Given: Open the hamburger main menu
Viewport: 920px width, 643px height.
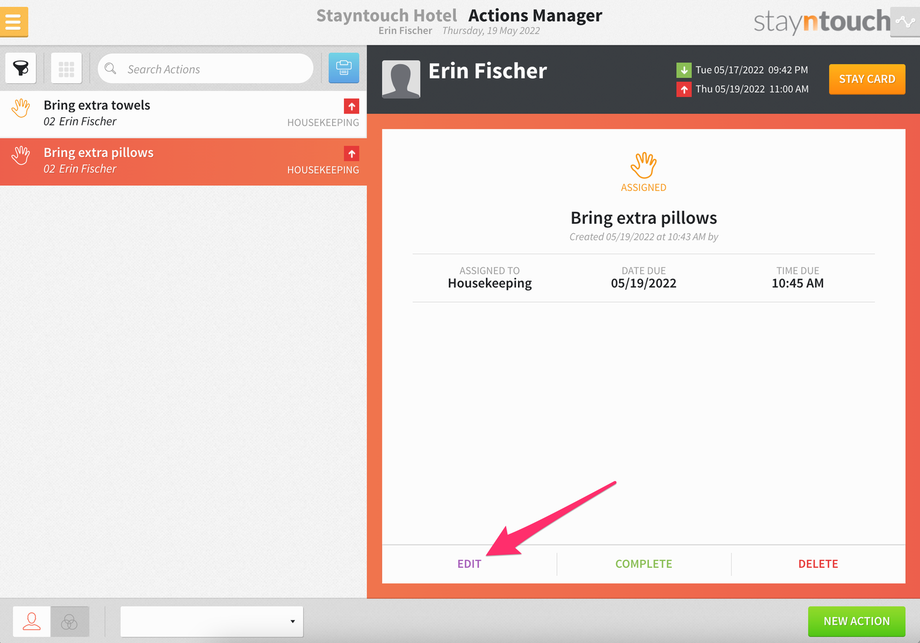Looking at the screenshot, I should coord(13,22).
